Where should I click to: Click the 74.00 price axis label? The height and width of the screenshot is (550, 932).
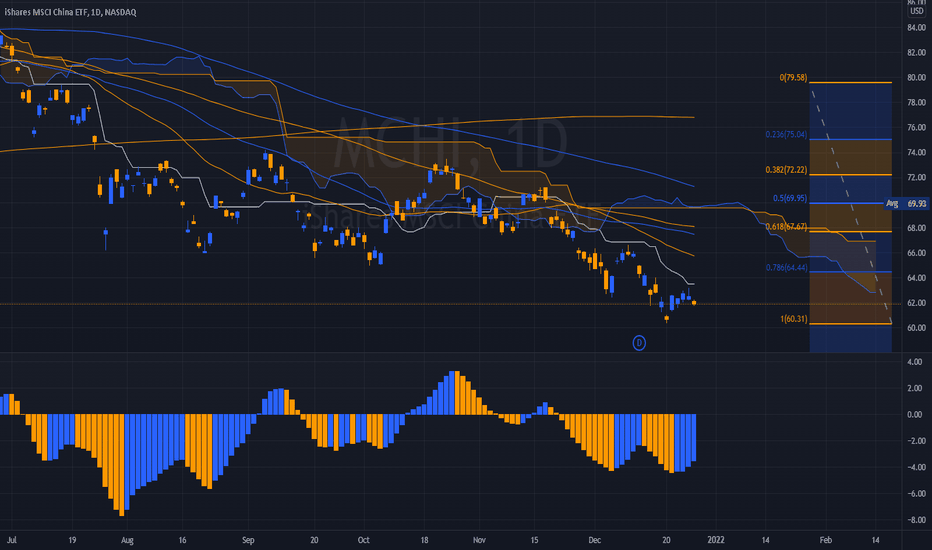[x=917, y=152]
